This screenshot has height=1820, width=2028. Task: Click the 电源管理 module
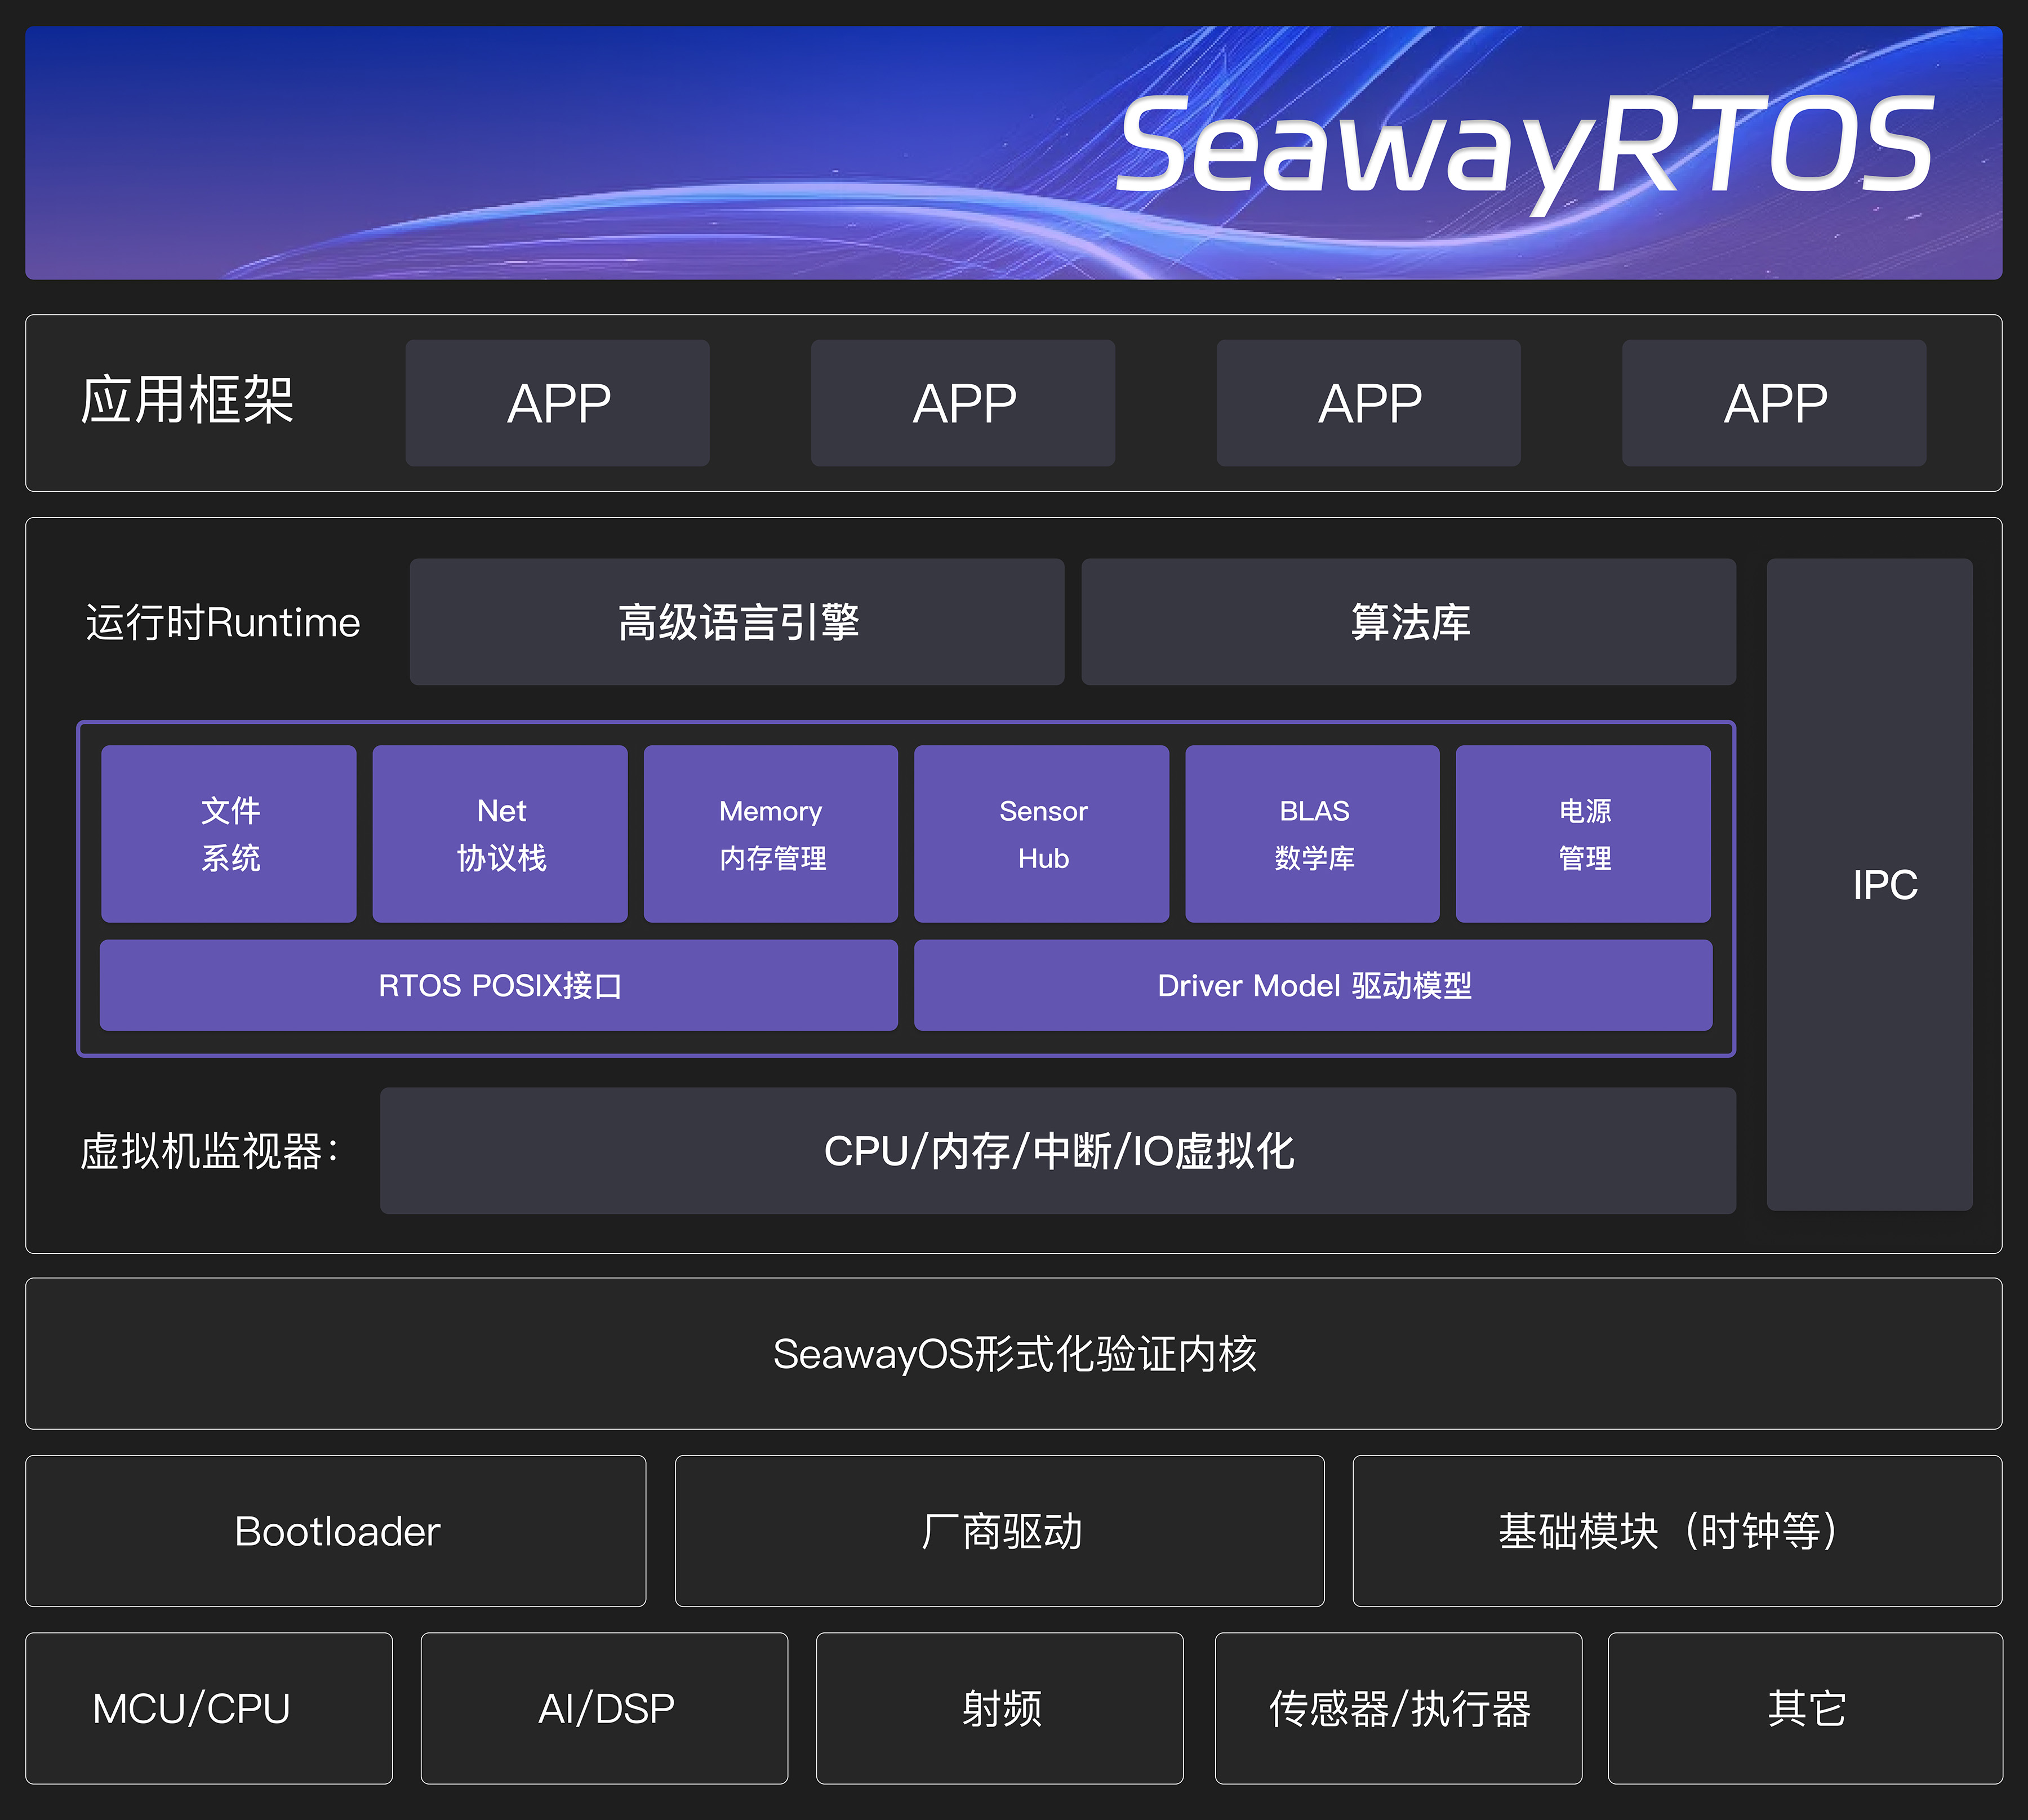point(1584,834)
